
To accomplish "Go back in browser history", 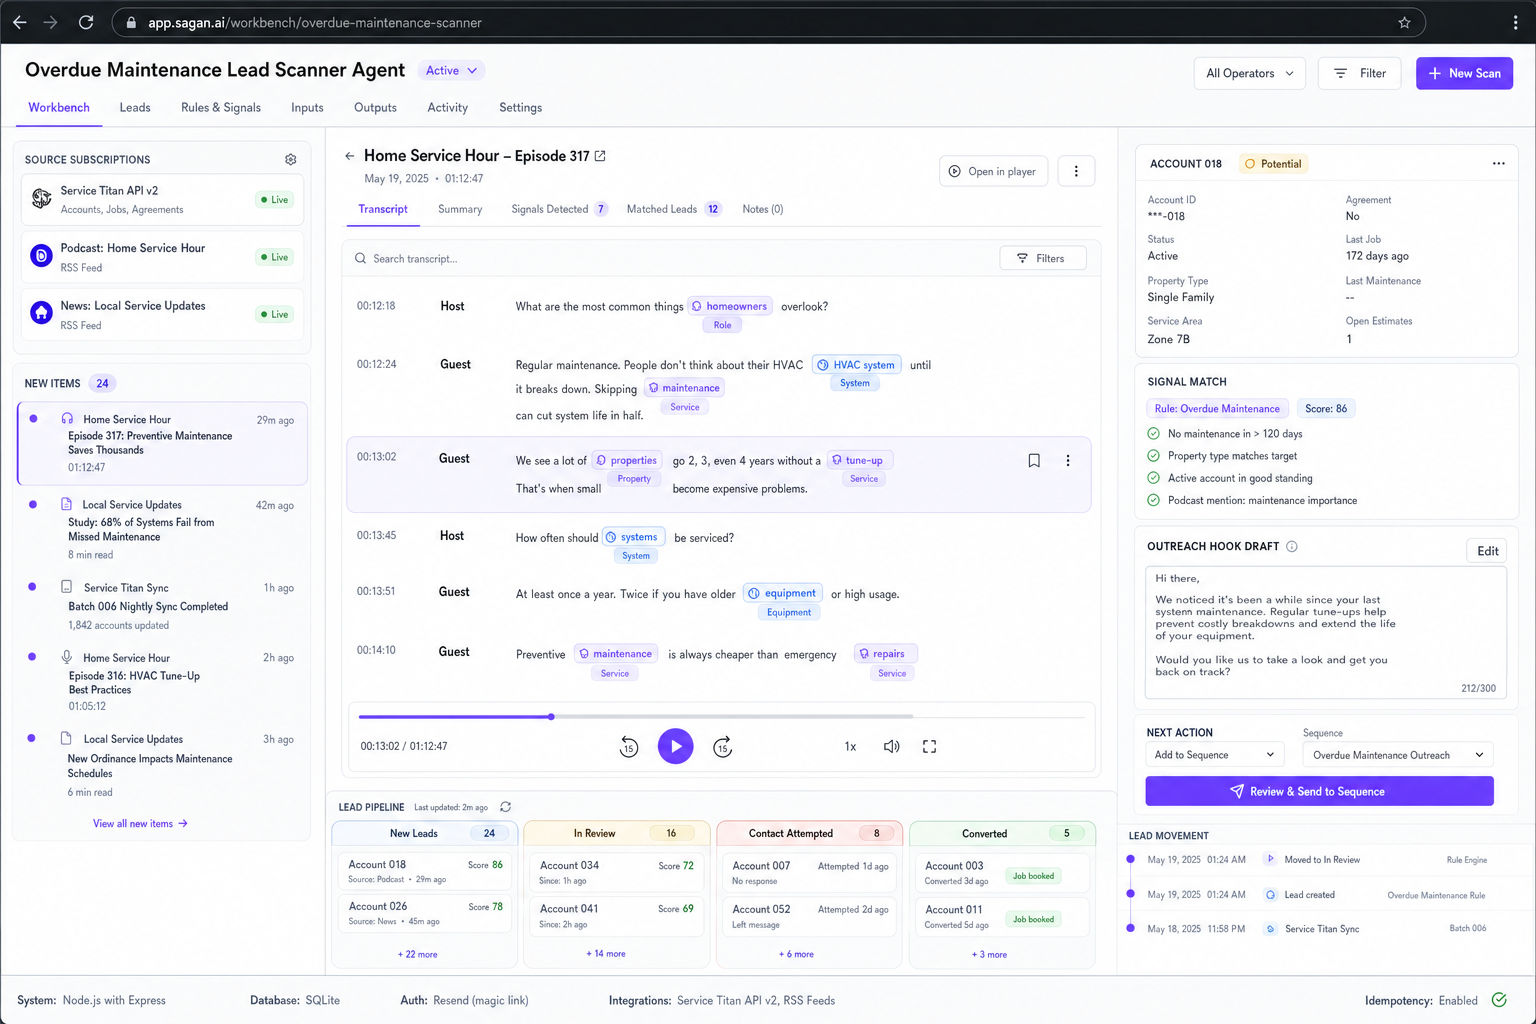I will point(20,22).
